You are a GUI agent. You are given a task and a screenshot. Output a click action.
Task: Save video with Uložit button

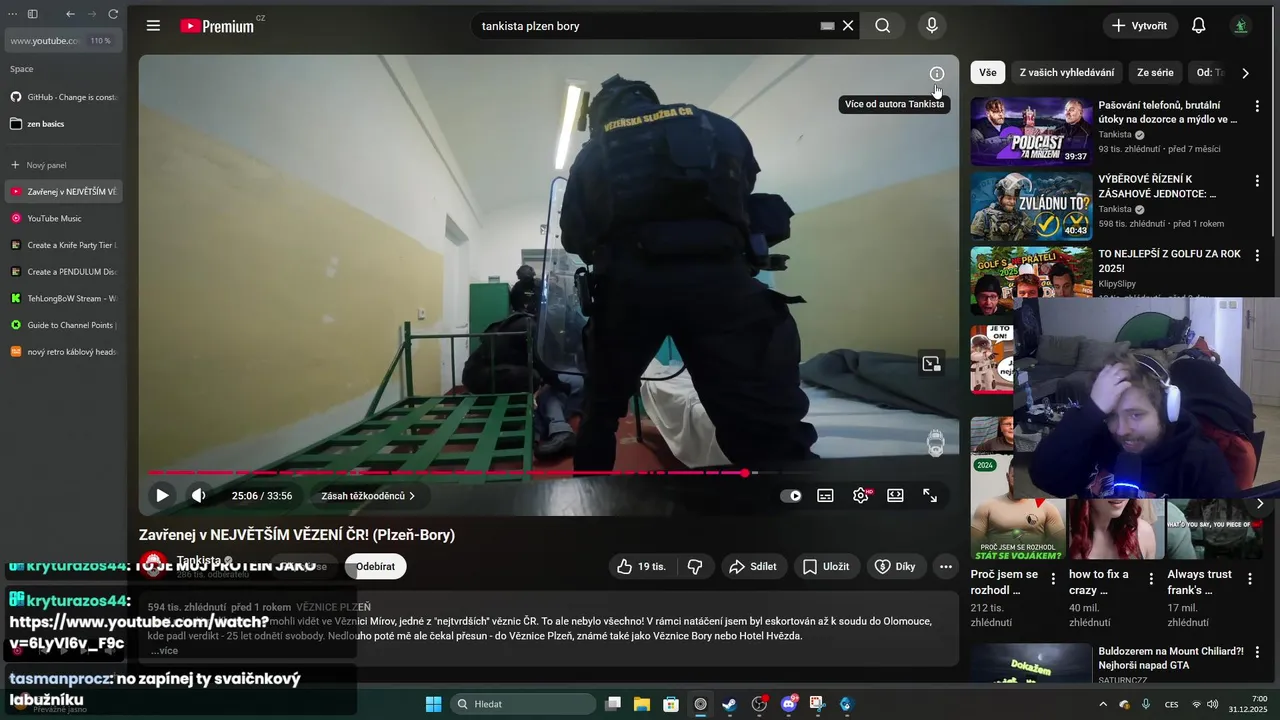(x=827, y=566)
